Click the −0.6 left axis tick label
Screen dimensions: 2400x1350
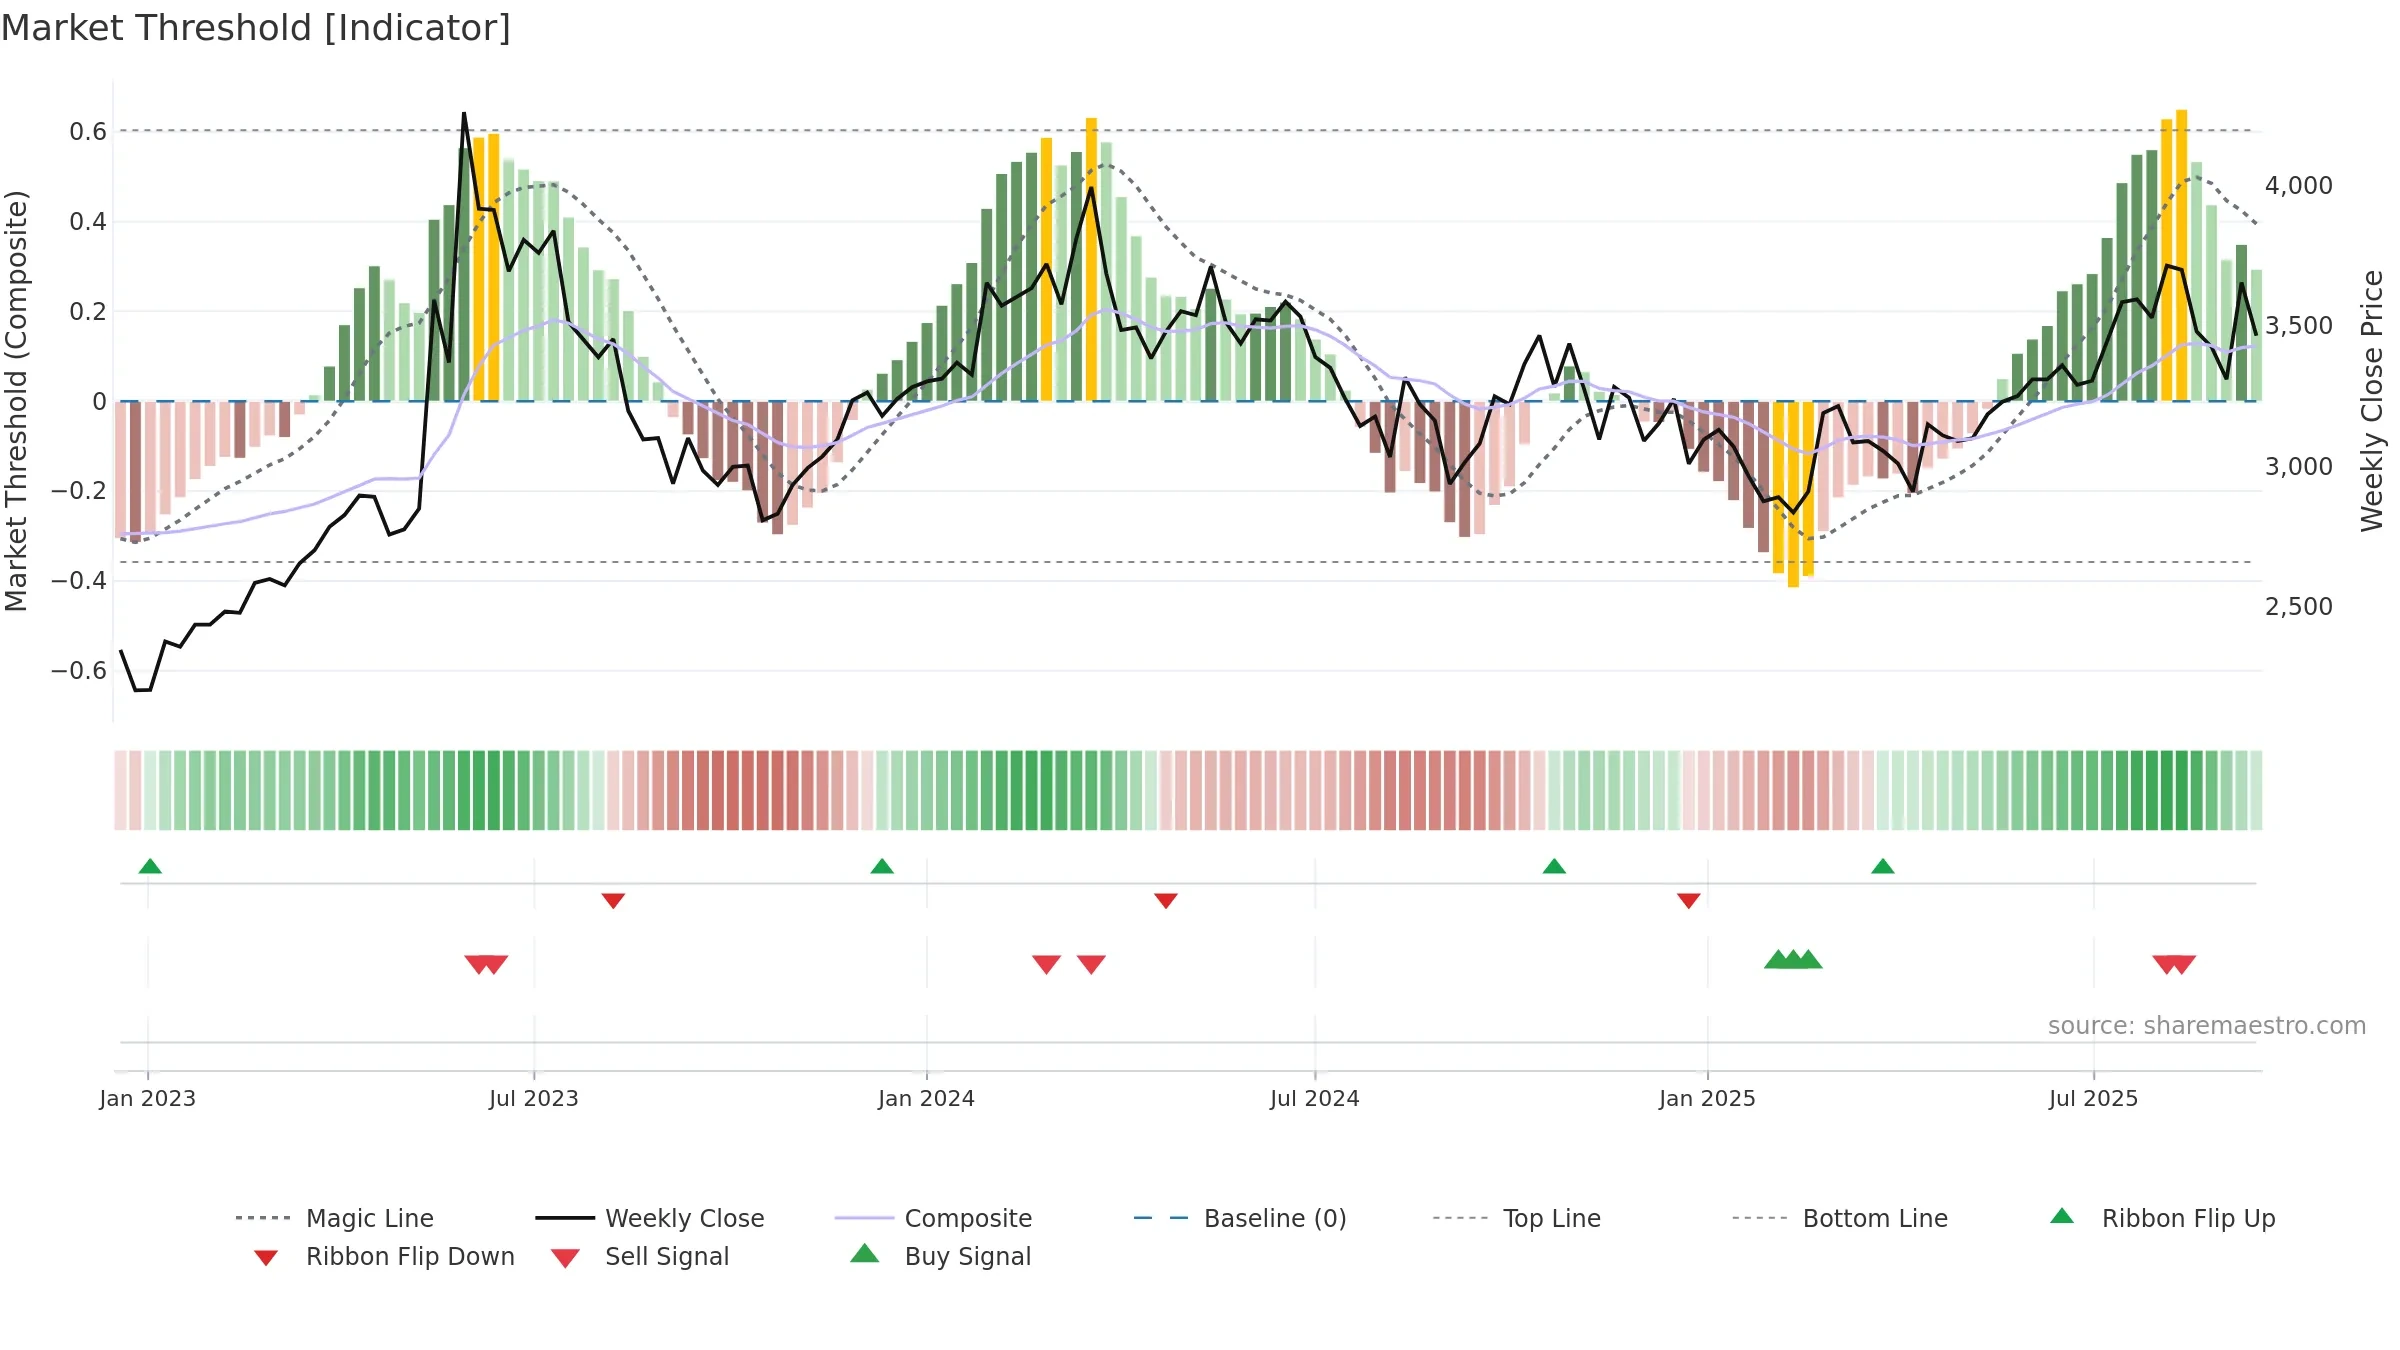pyautogui.click(x=79, y=670)
